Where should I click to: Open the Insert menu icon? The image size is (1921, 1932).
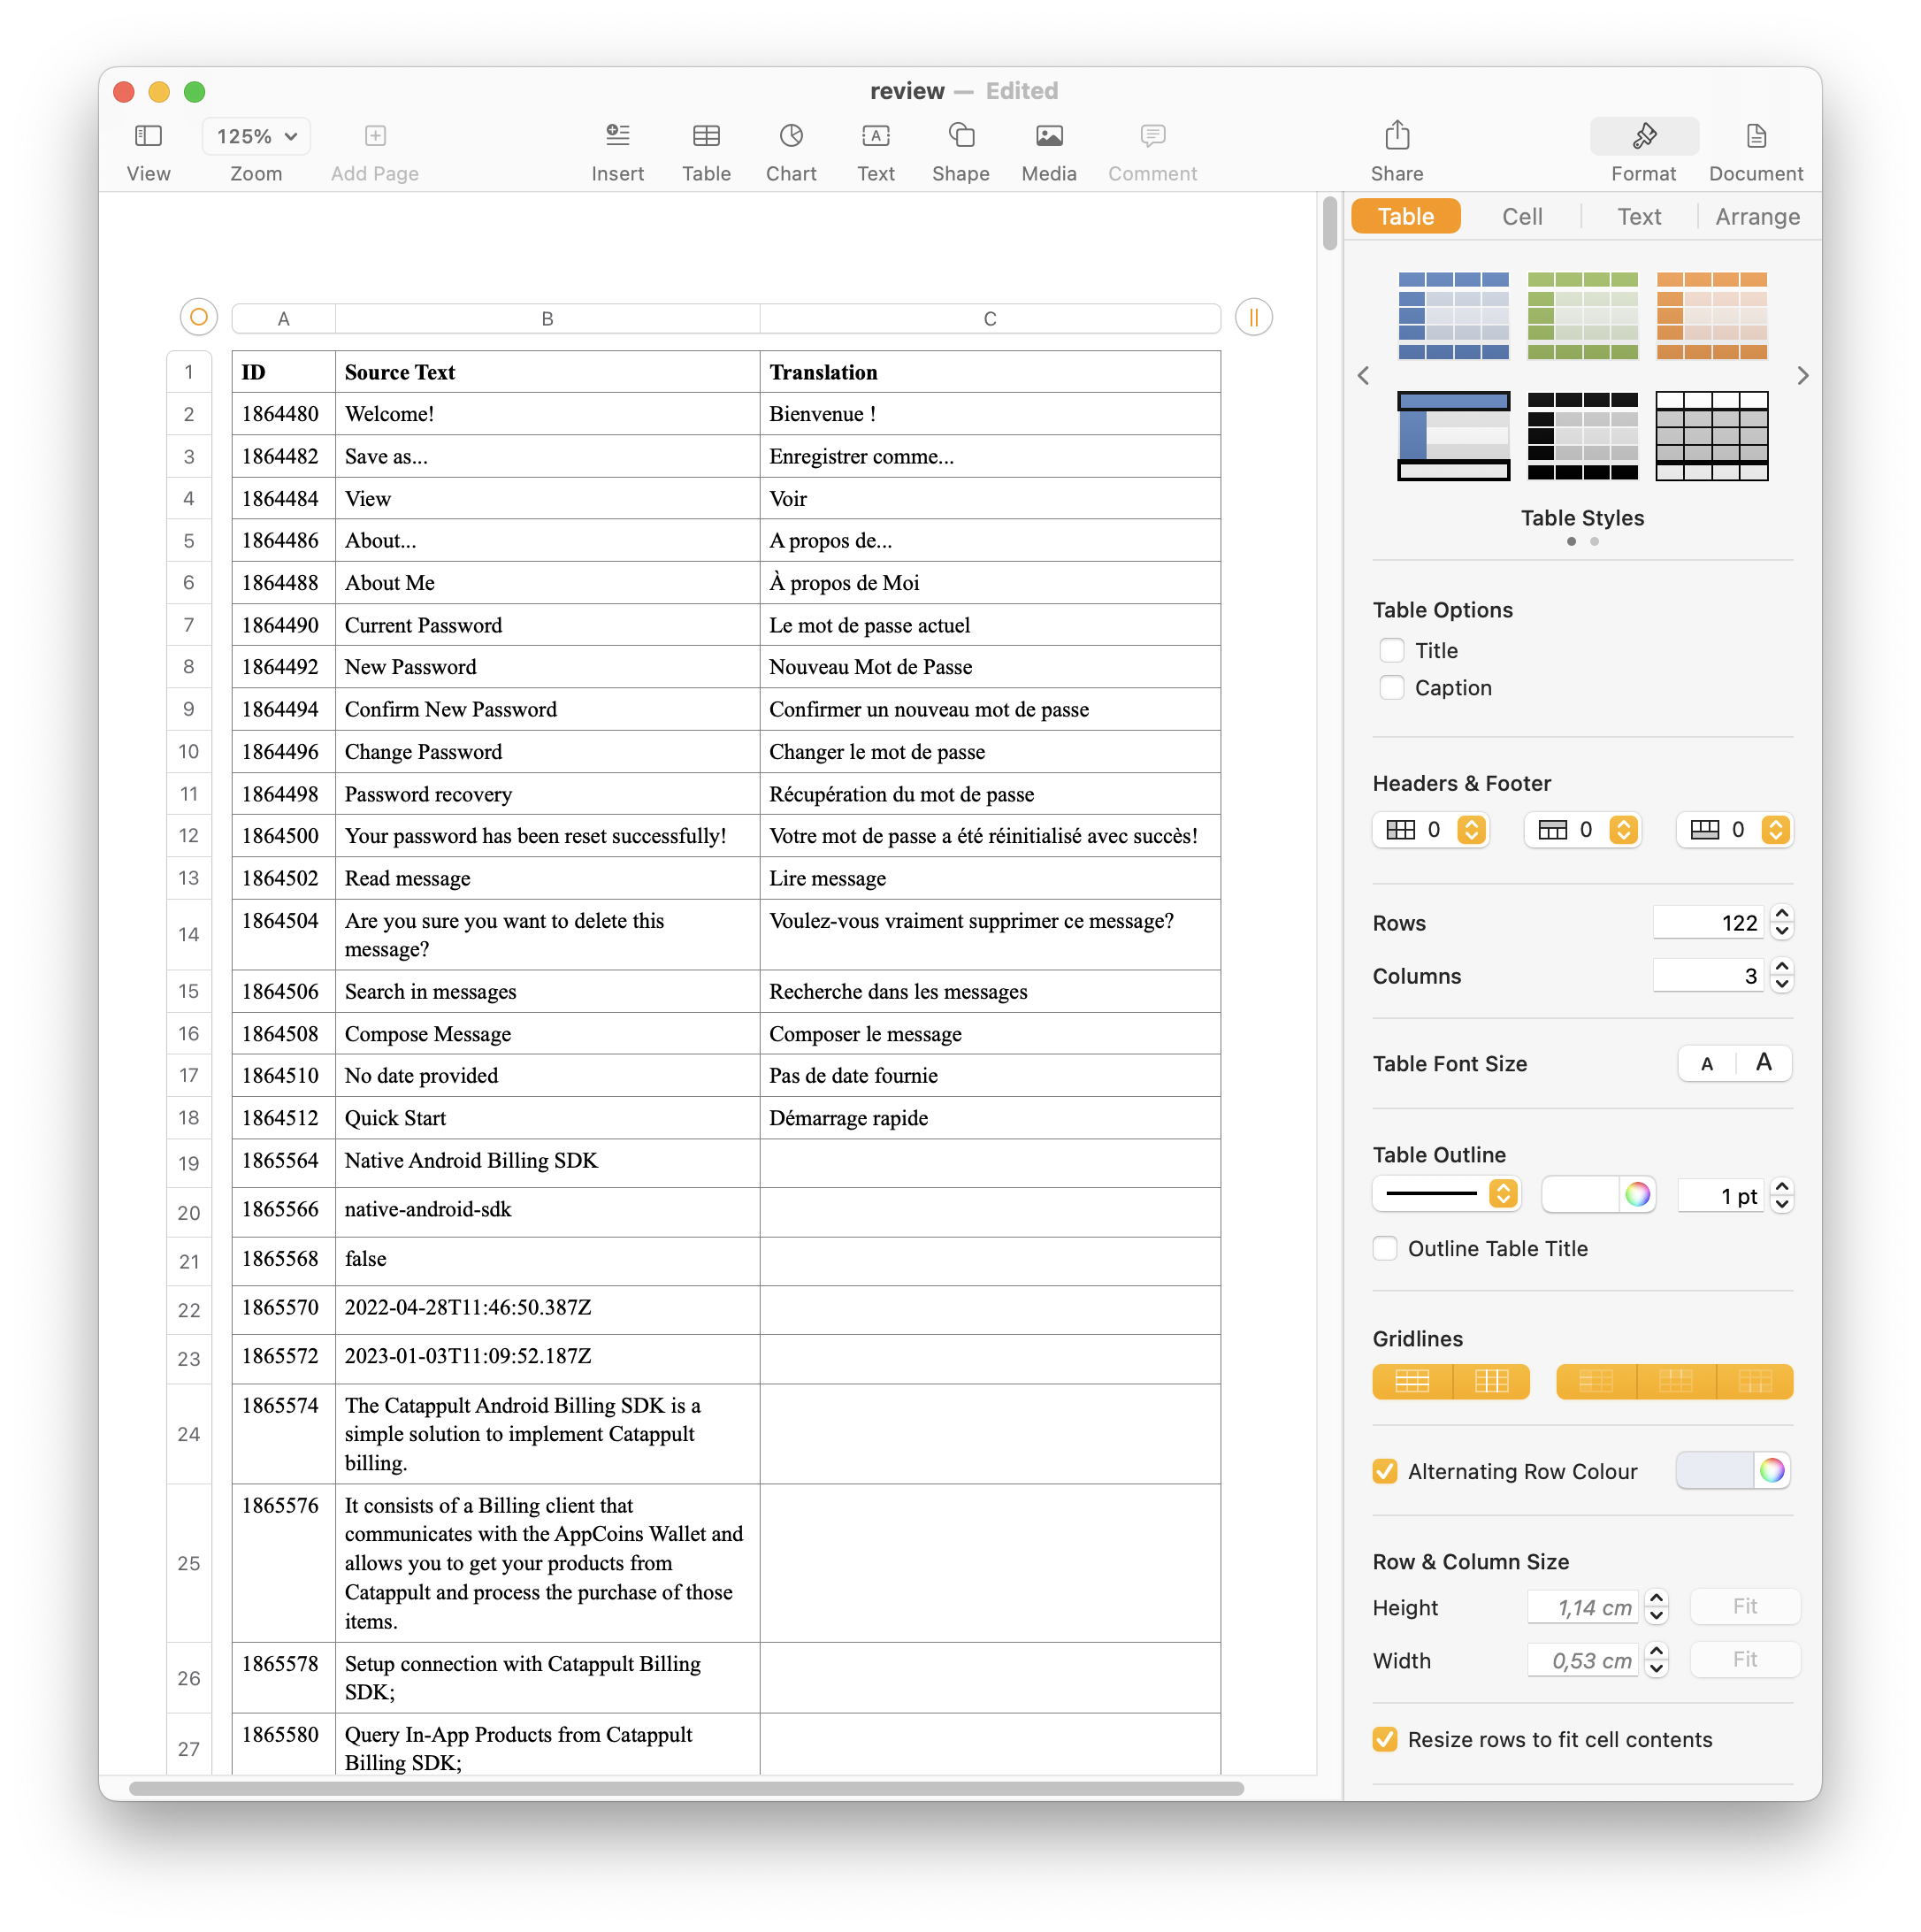(x=617, y=136)
